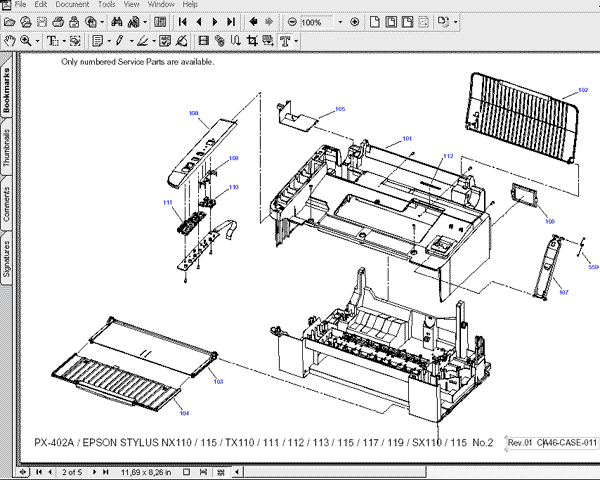Screen dimensions: 600x480
Task: Click the zoom in plus button
Action: (x=355, y=22)
